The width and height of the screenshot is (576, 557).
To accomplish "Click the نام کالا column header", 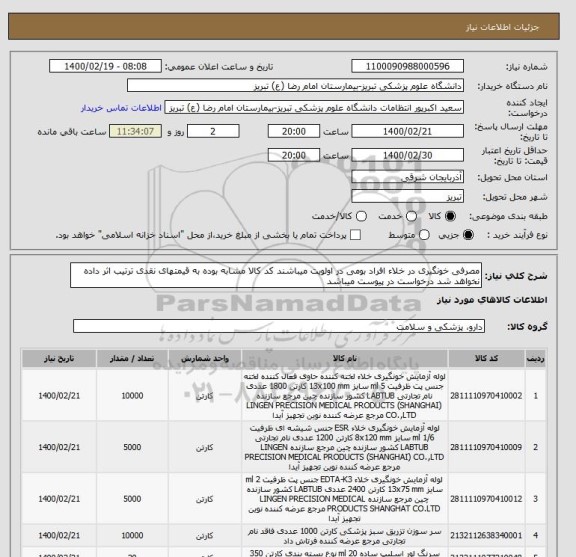I will 345,358.
